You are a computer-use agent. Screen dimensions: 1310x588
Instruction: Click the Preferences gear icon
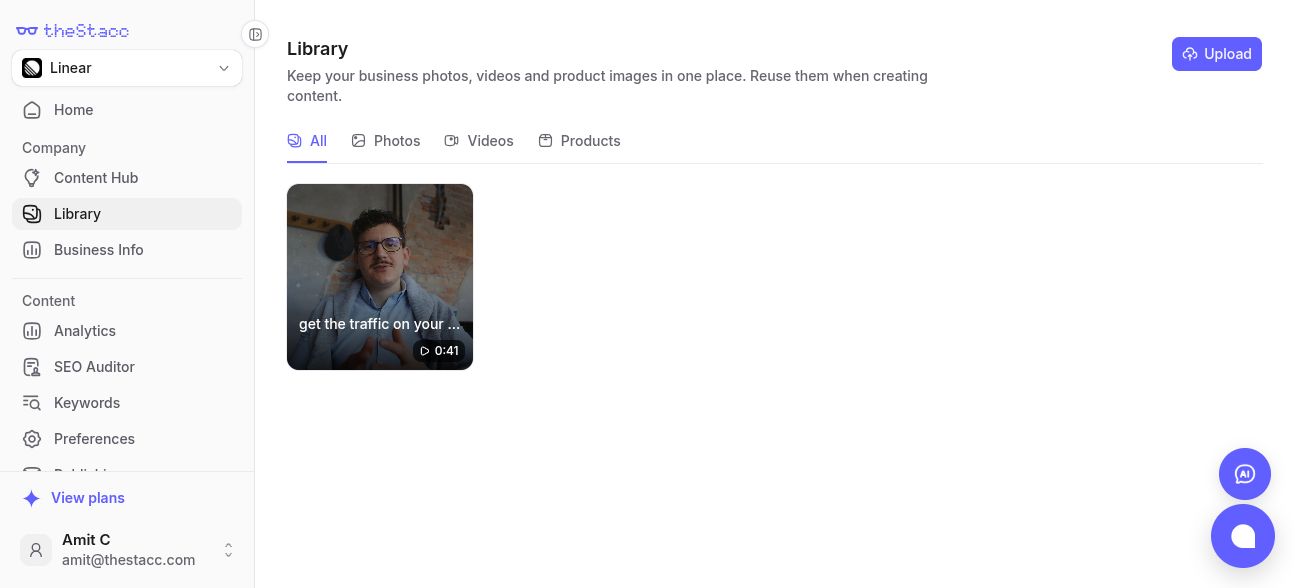click(33, 439)
